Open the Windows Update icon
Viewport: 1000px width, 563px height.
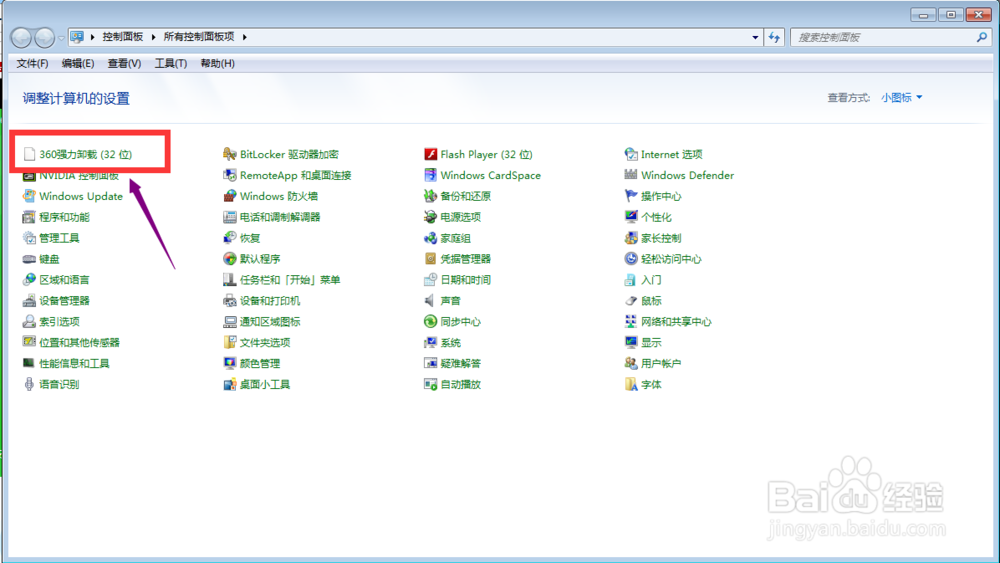coord(29,196)
